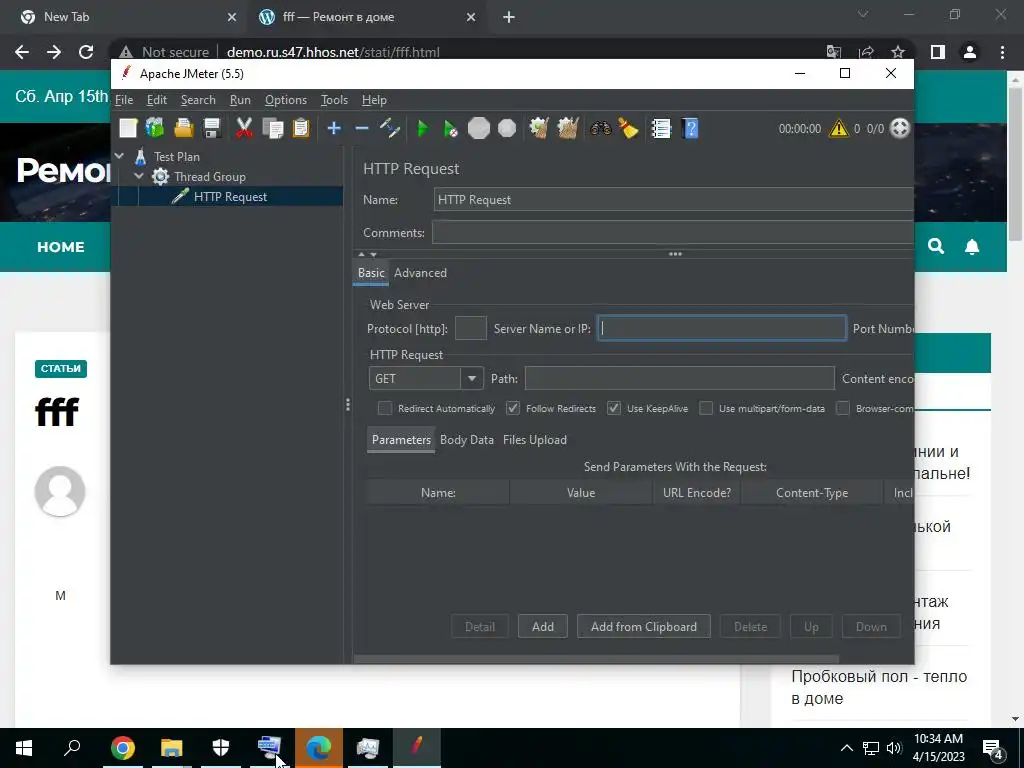Open Help with the blue question icon

click(x=690, y=129)
